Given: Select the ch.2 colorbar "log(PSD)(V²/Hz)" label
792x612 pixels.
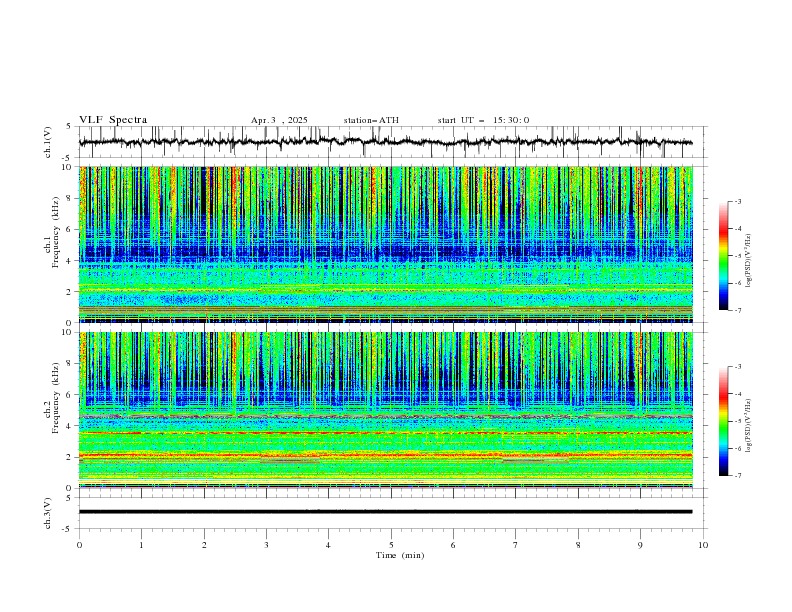Looking at the screenshot, I should (749, 425).
